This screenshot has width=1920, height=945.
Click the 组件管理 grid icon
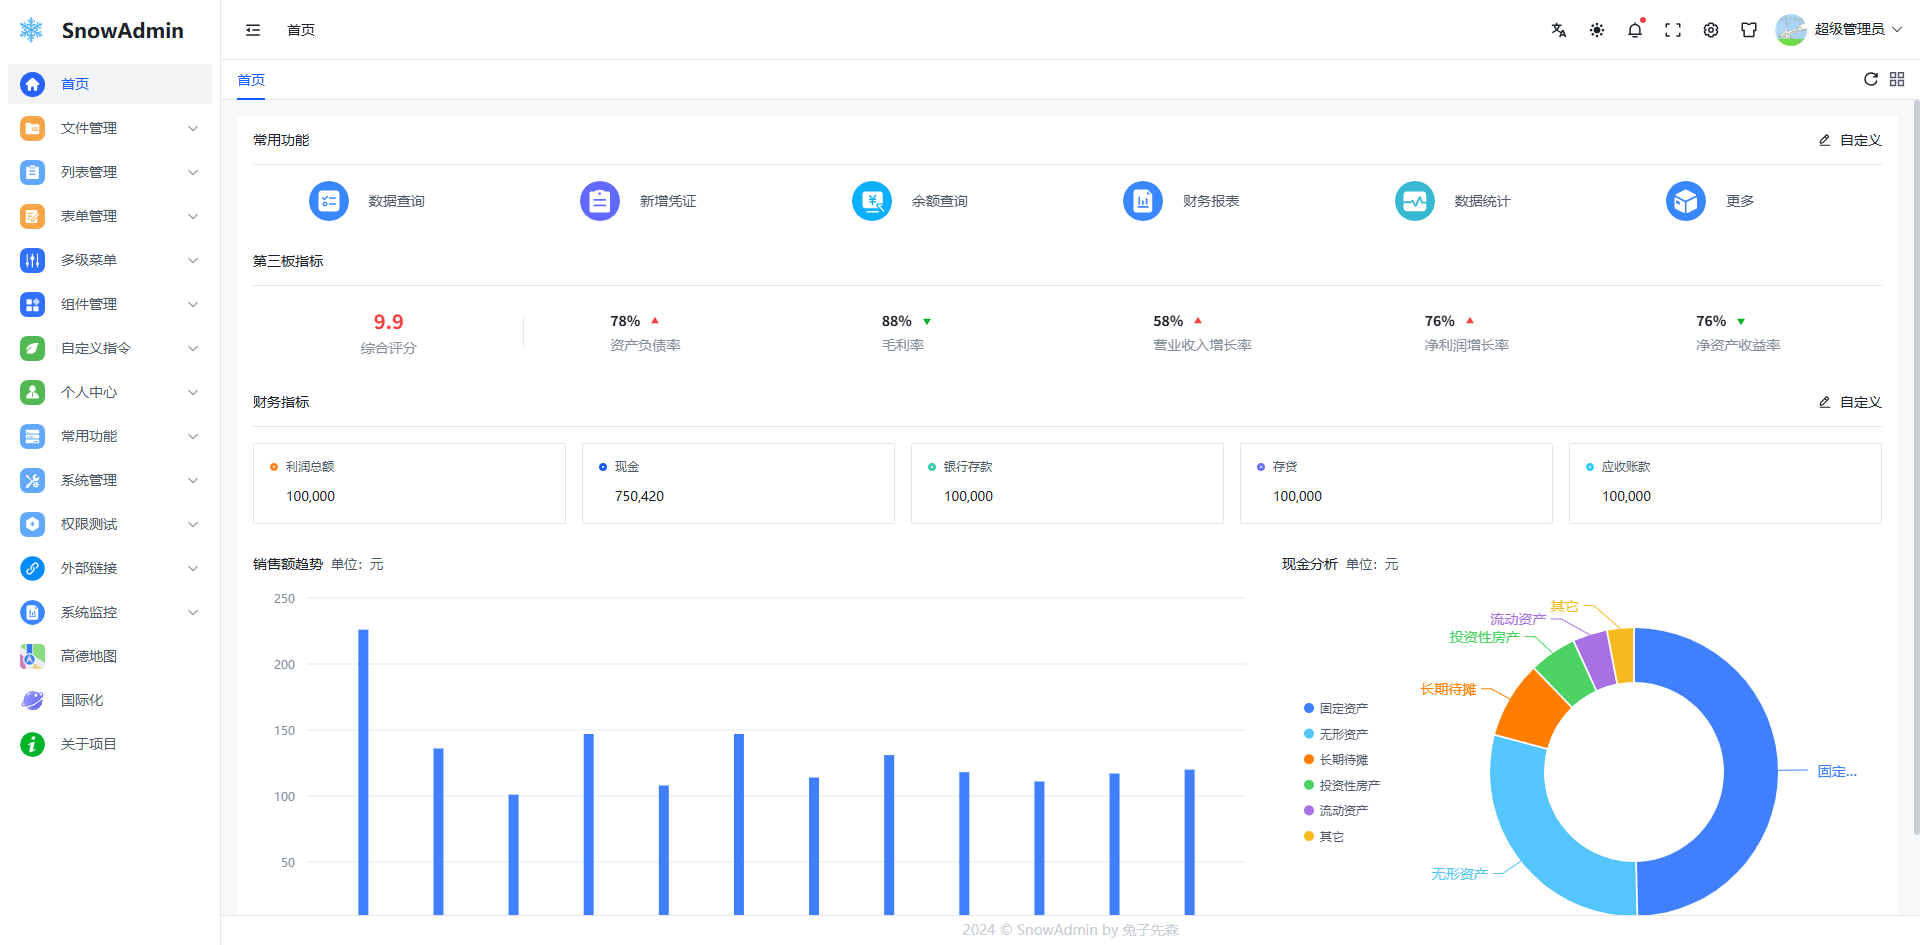[33, 304]
